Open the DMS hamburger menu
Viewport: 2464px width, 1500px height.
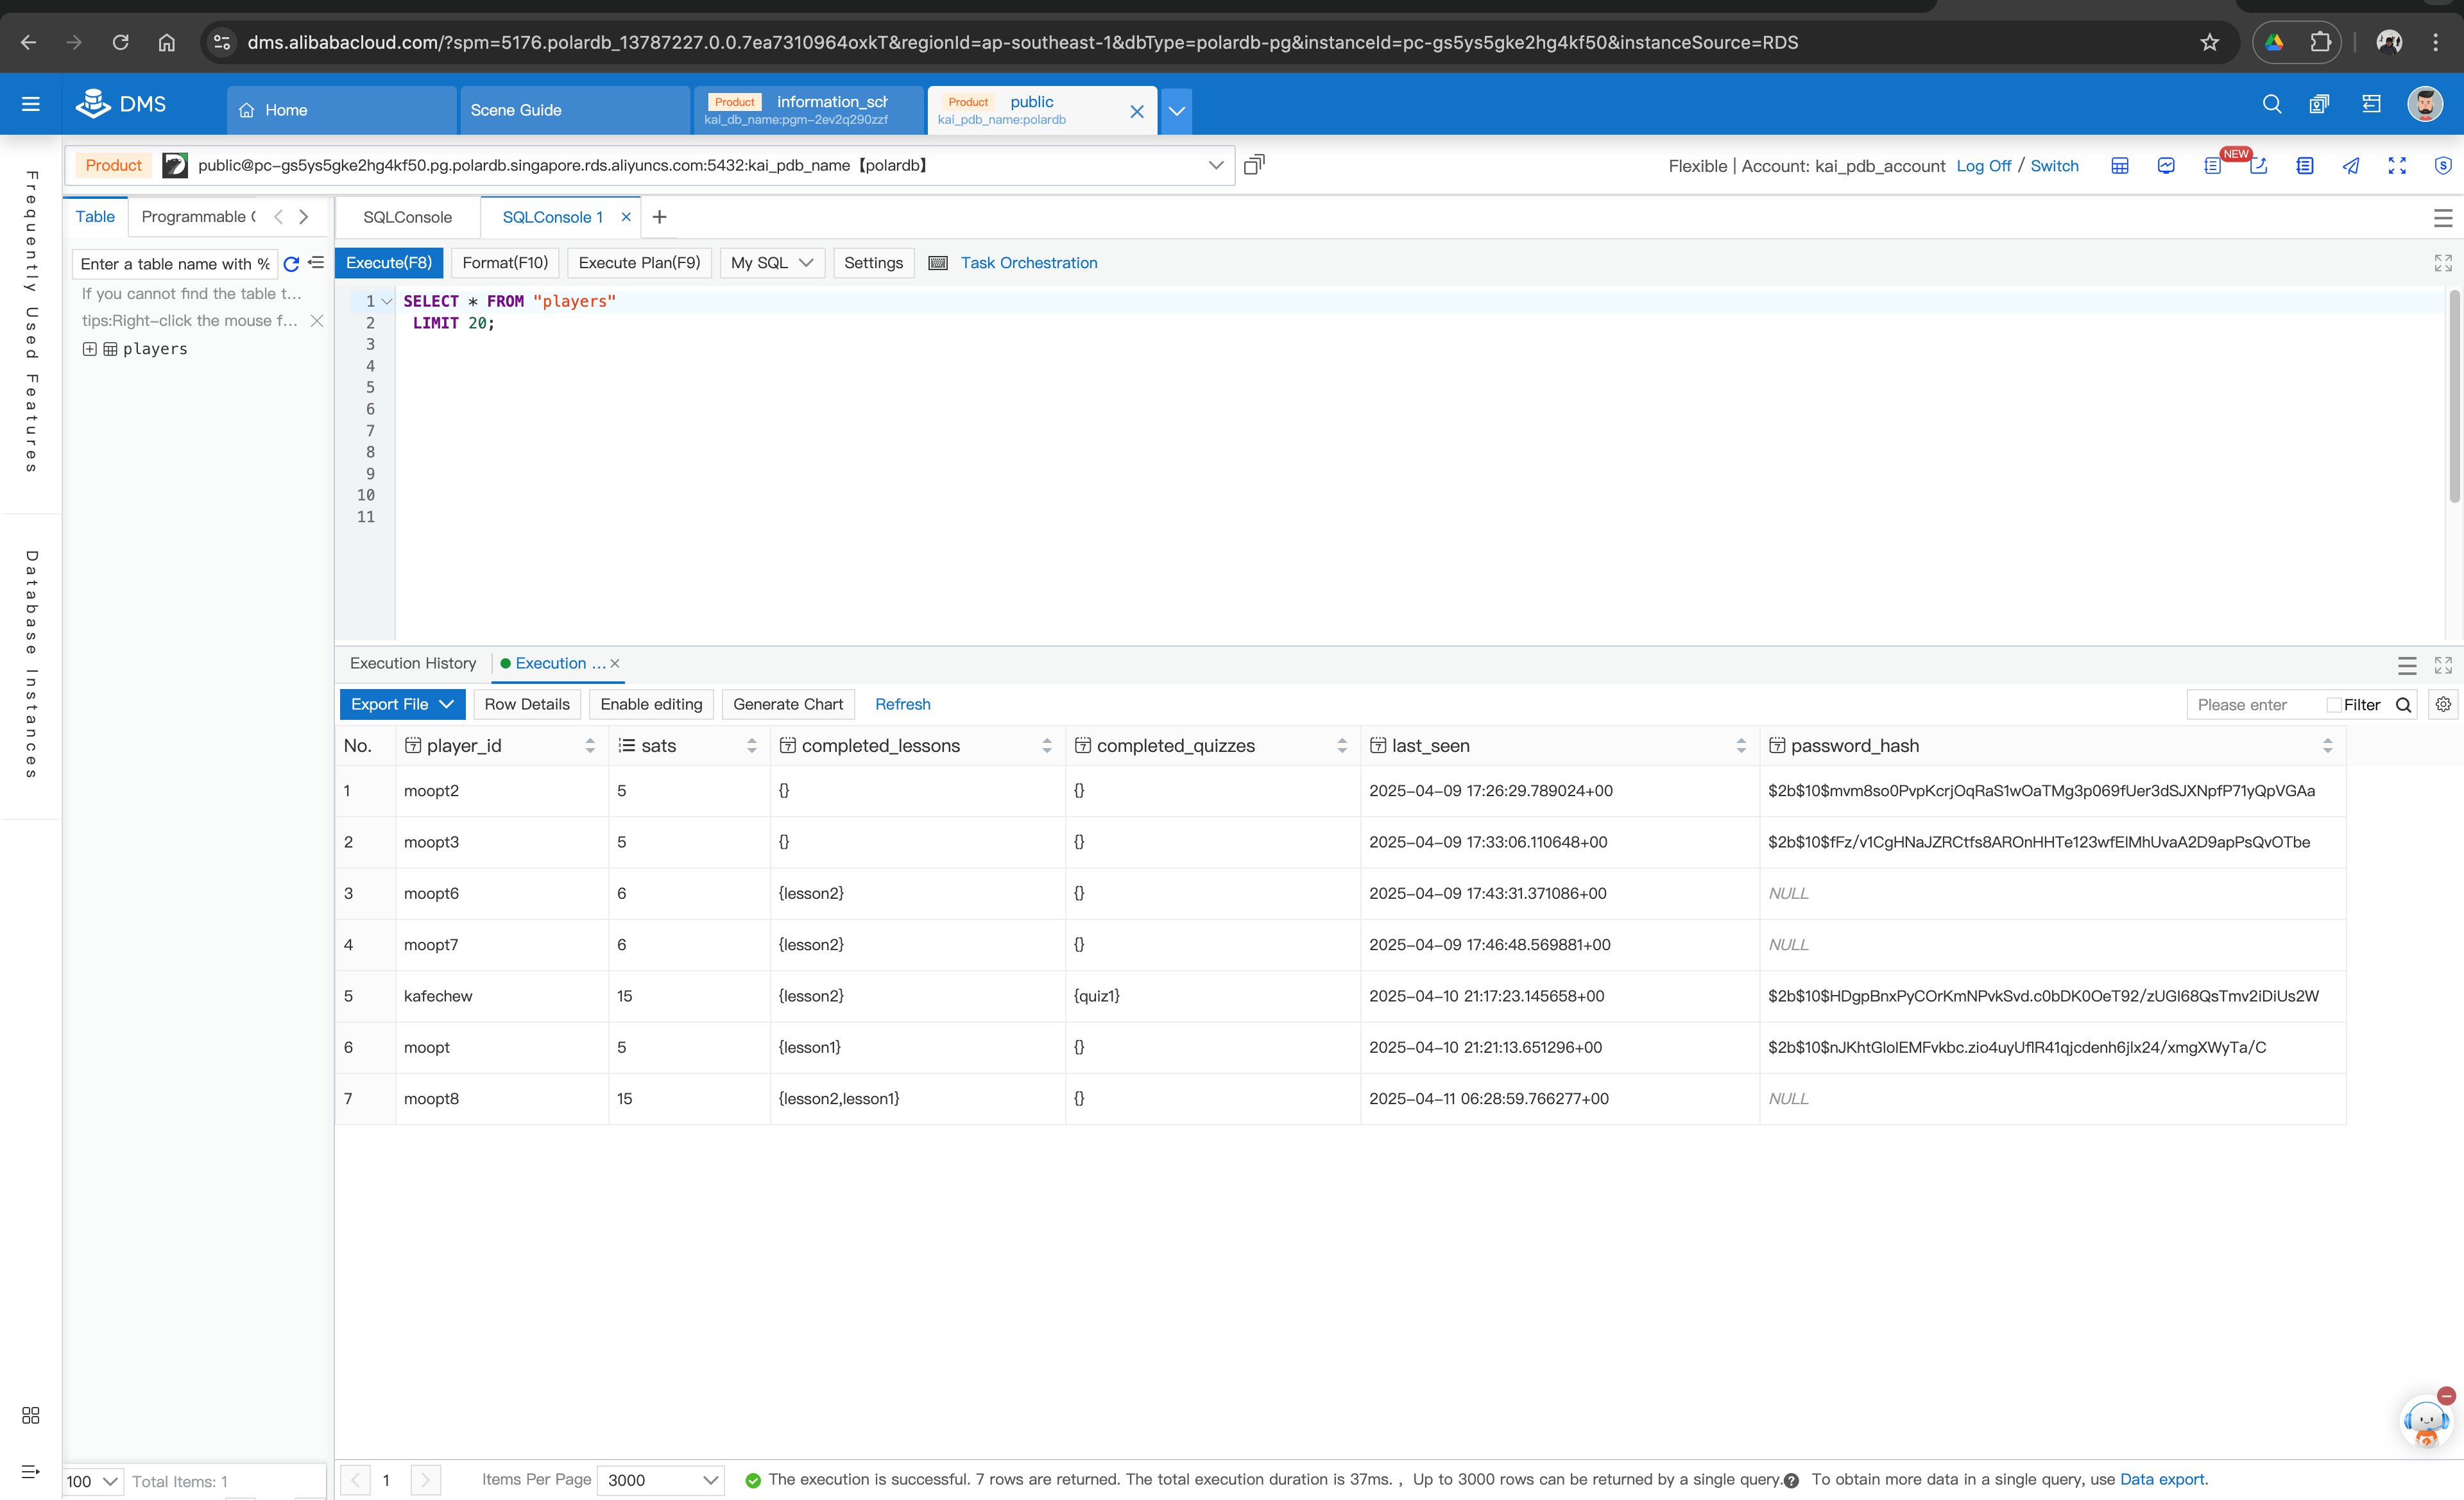click(x=31, y=104)
